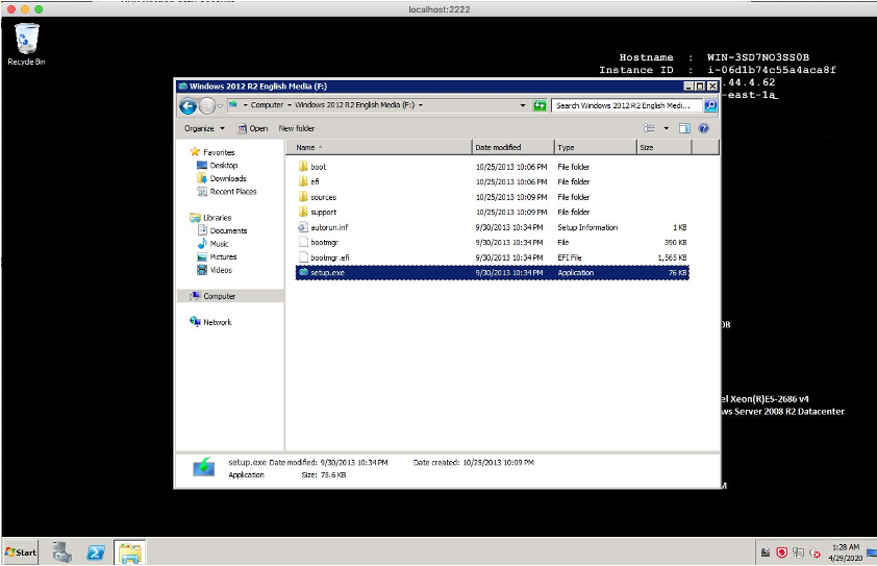Expand dropdown arrow after F: drive breadcrumb
This screenshot has height=566, width=877.
tap(421, 105)
